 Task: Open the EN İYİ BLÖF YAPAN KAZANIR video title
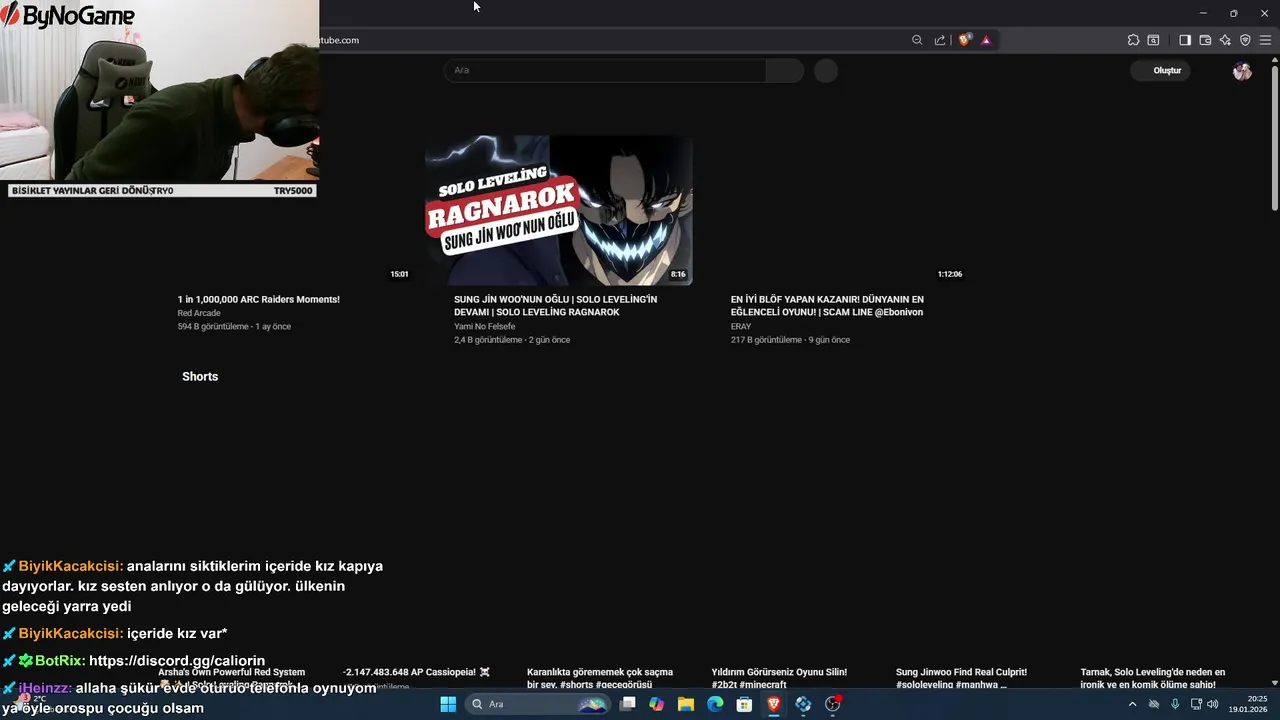point(827,306)
